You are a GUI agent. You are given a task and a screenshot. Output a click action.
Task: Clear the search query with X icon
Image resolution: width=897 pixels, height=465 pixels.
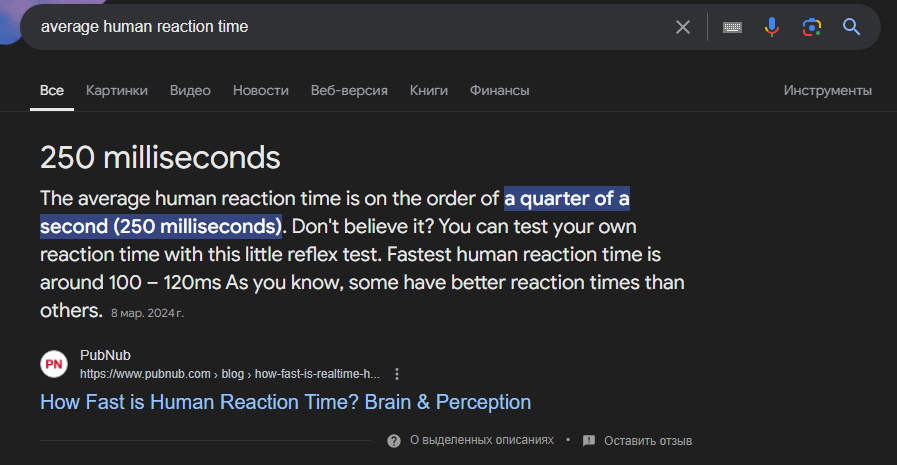(x=682, y=27)
